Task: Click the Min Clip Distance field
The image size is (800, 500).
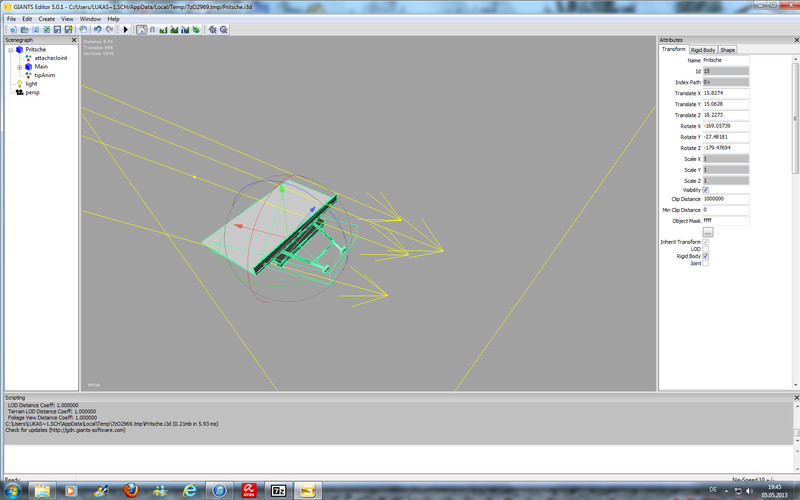Action: pos(726,210)
